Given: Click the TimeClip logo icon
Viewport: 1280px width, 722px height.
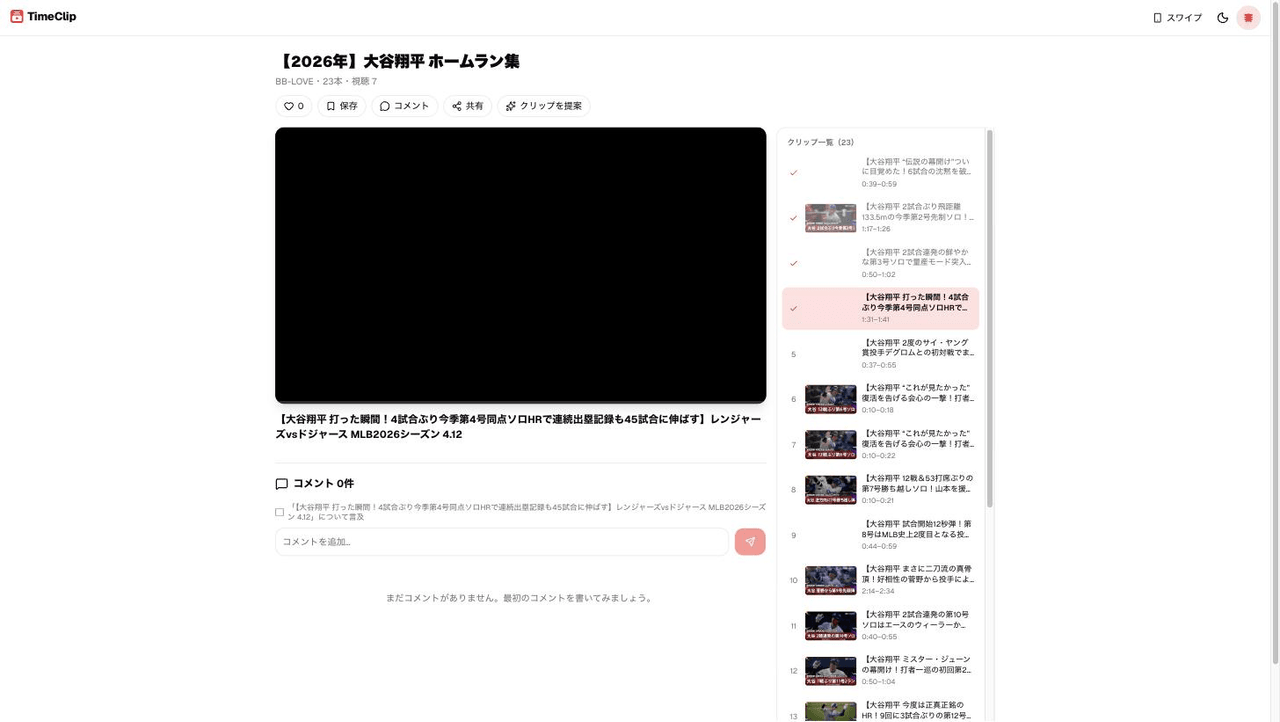Looking at the screenshot, I should [x=17, y=16].
